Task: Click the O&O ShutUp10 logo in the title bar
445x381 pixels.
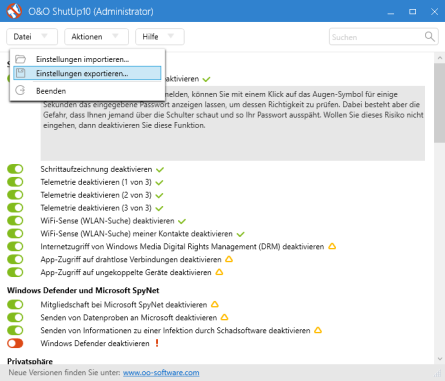Action: pyautogui.click(x=14, y=11)
